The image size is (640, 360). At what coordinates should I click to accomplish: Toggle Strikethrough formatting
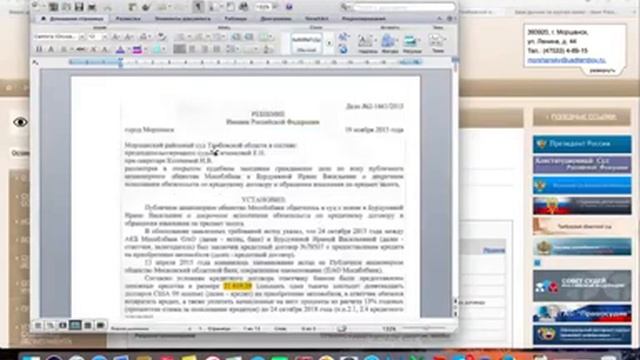81,49
